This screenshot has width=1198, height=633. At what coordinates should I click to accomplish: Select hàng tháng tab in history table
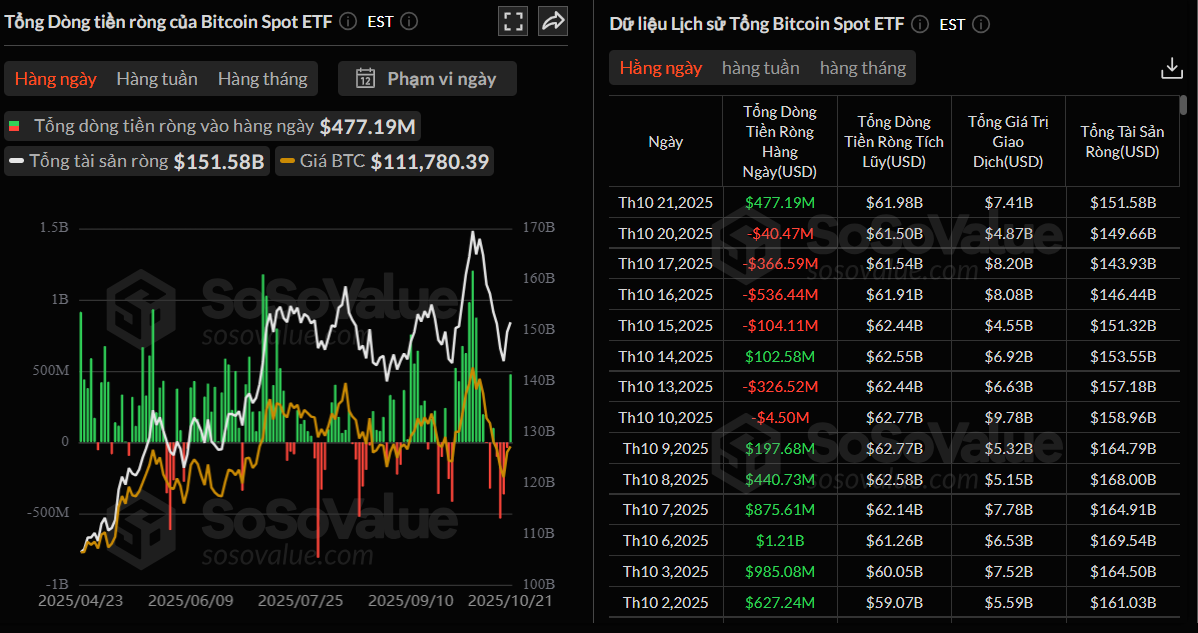pyautogui.click(x=862, y=68)
